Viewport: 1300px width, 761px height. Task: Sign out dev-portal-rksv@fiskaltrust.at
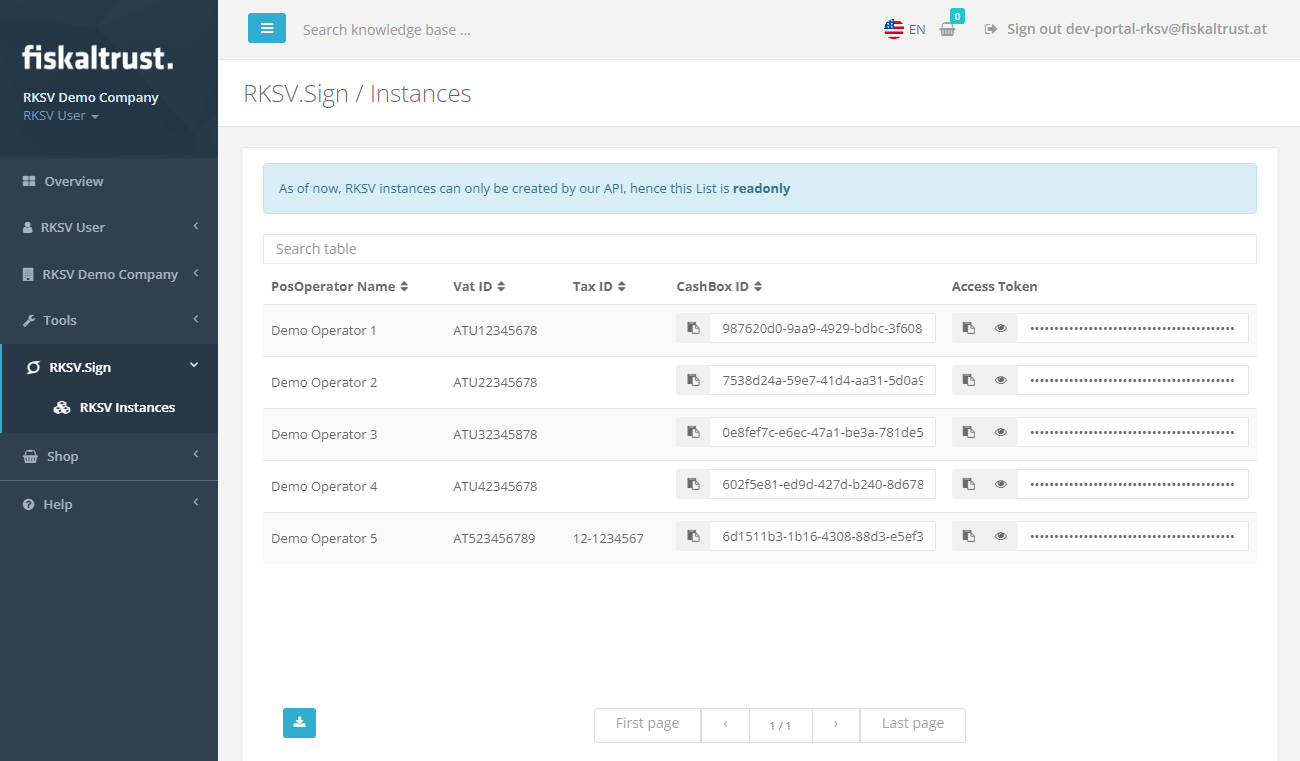[1126, 29]
